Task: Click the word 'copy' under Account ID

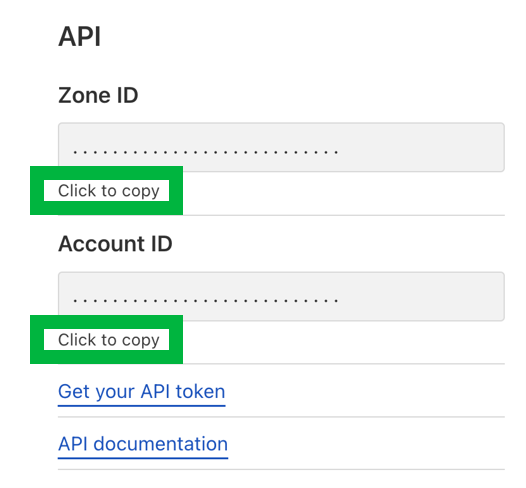Action: coord(141,341)
